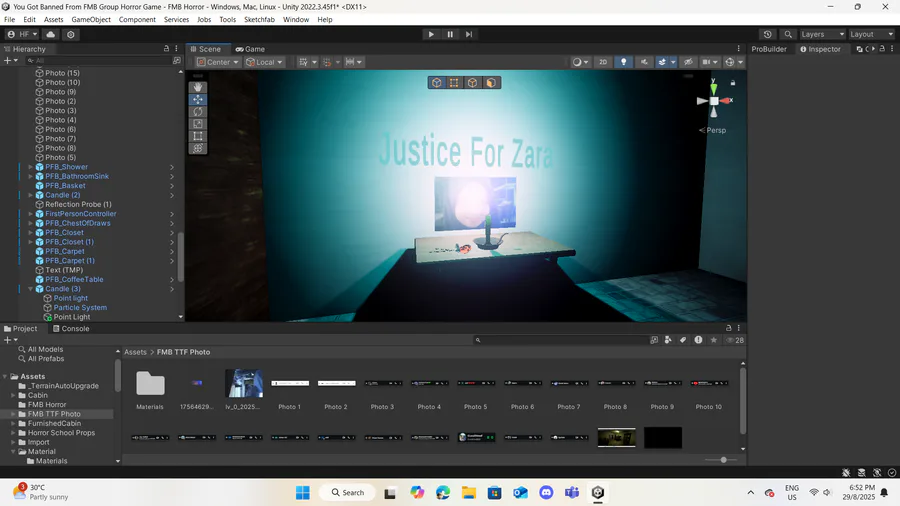Click the Windows taskbar Search box
This screenshot has width=900, height=506.
pos(348,492)
